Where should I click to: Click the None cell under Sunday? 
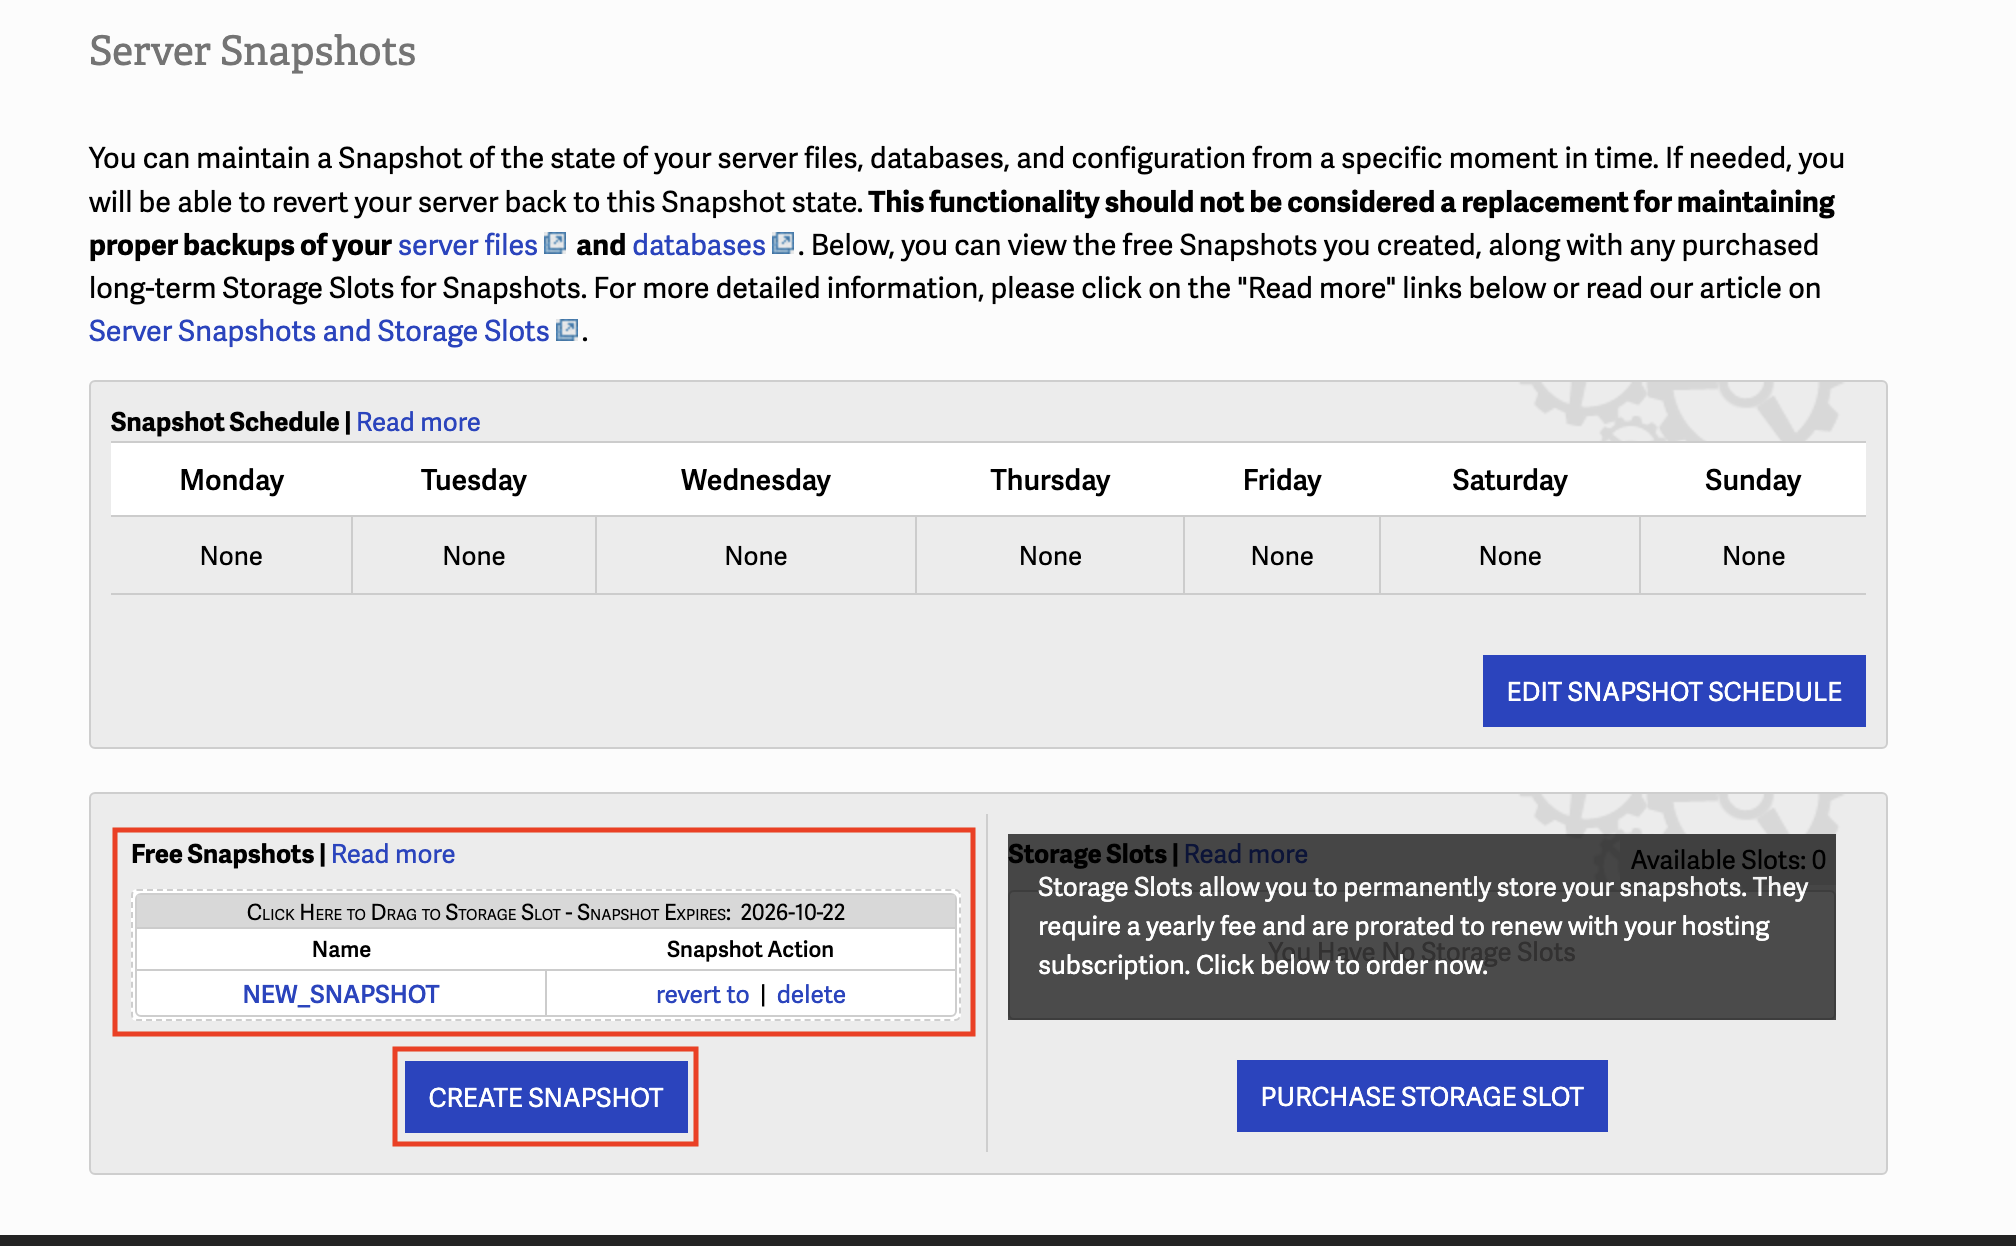pyautogui.click(x=1753, y=556)
